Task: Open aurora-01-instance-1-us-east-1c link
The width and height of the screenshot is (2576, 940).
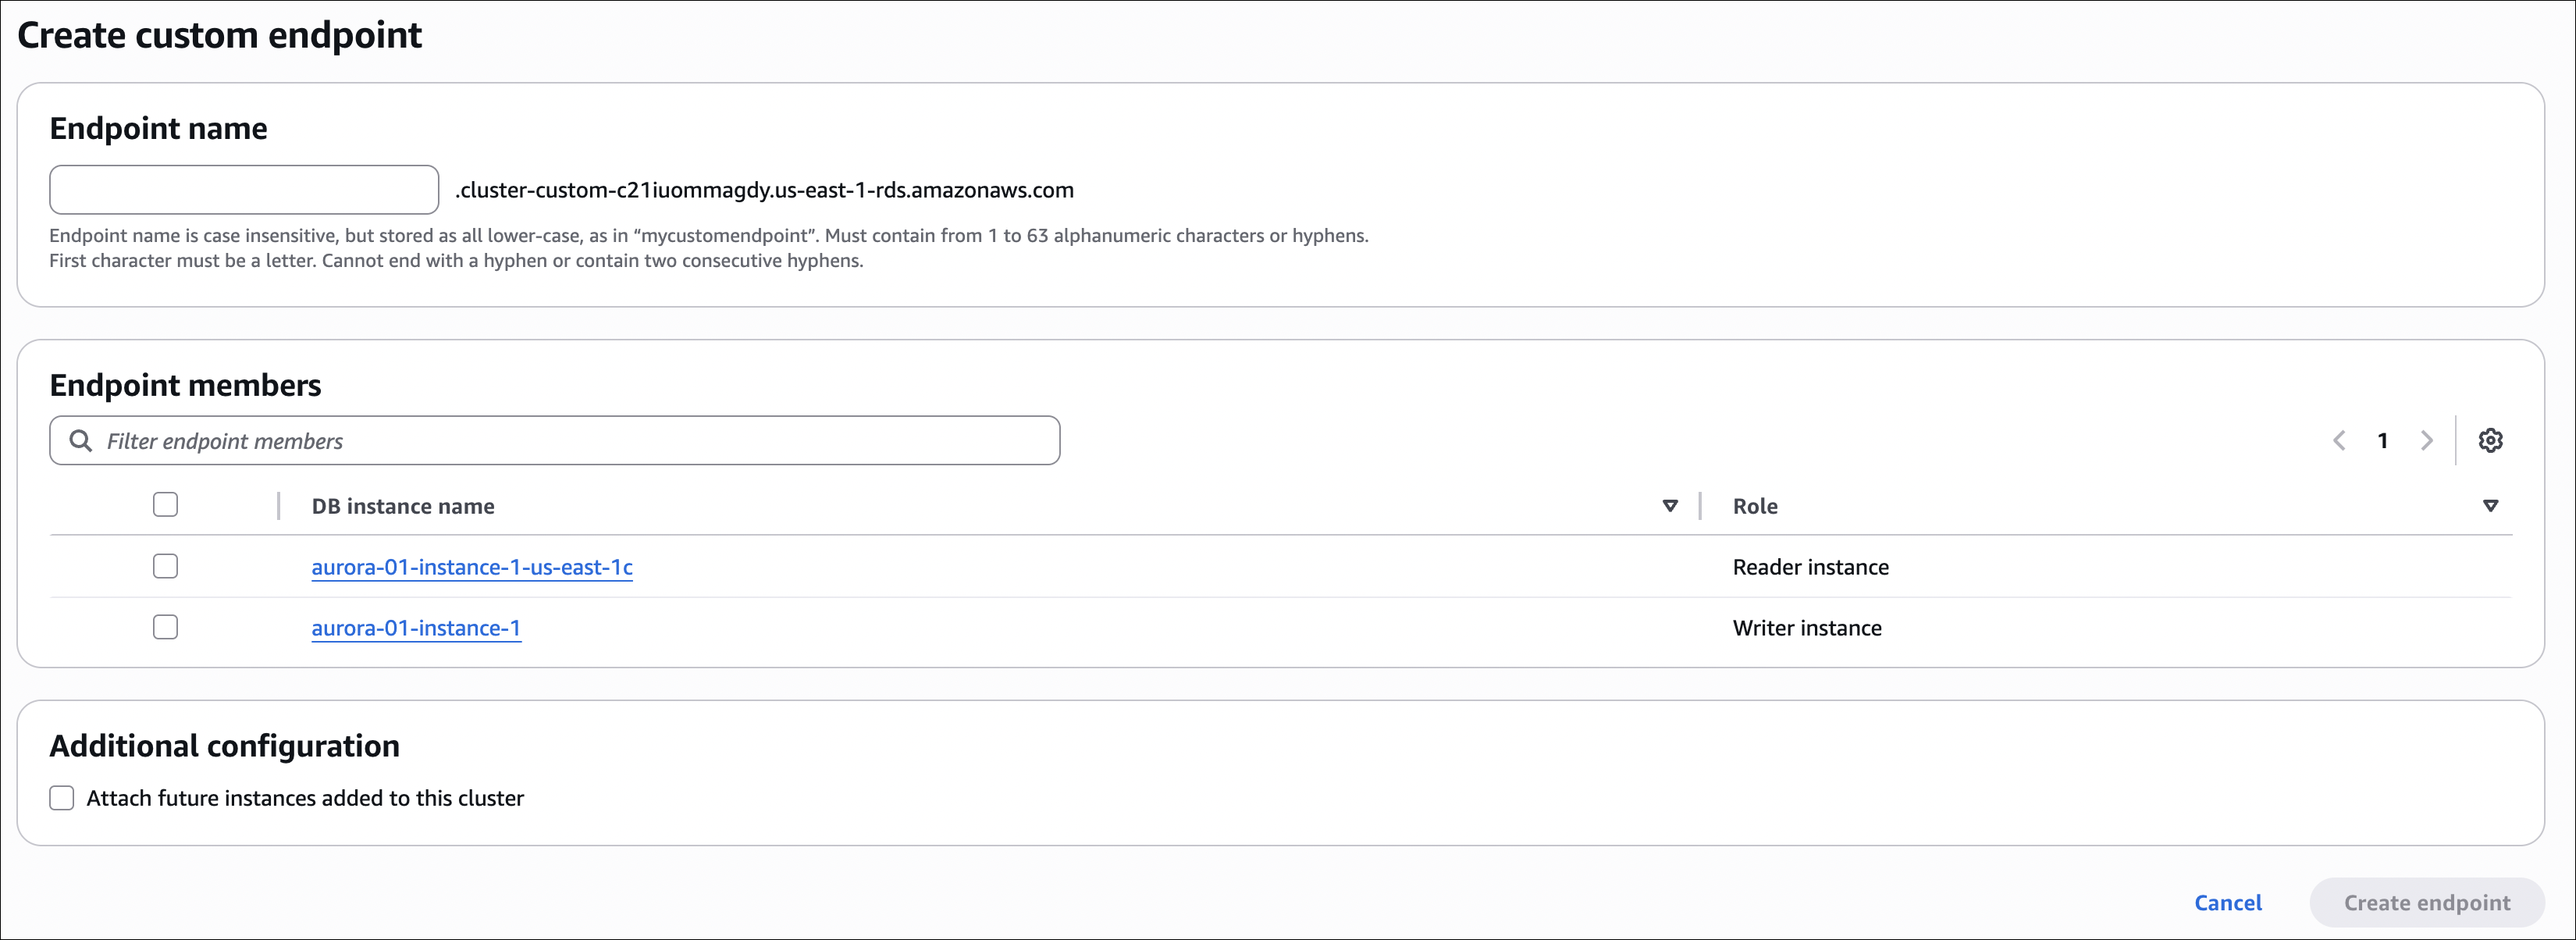Action: click(x=472, y=567)
